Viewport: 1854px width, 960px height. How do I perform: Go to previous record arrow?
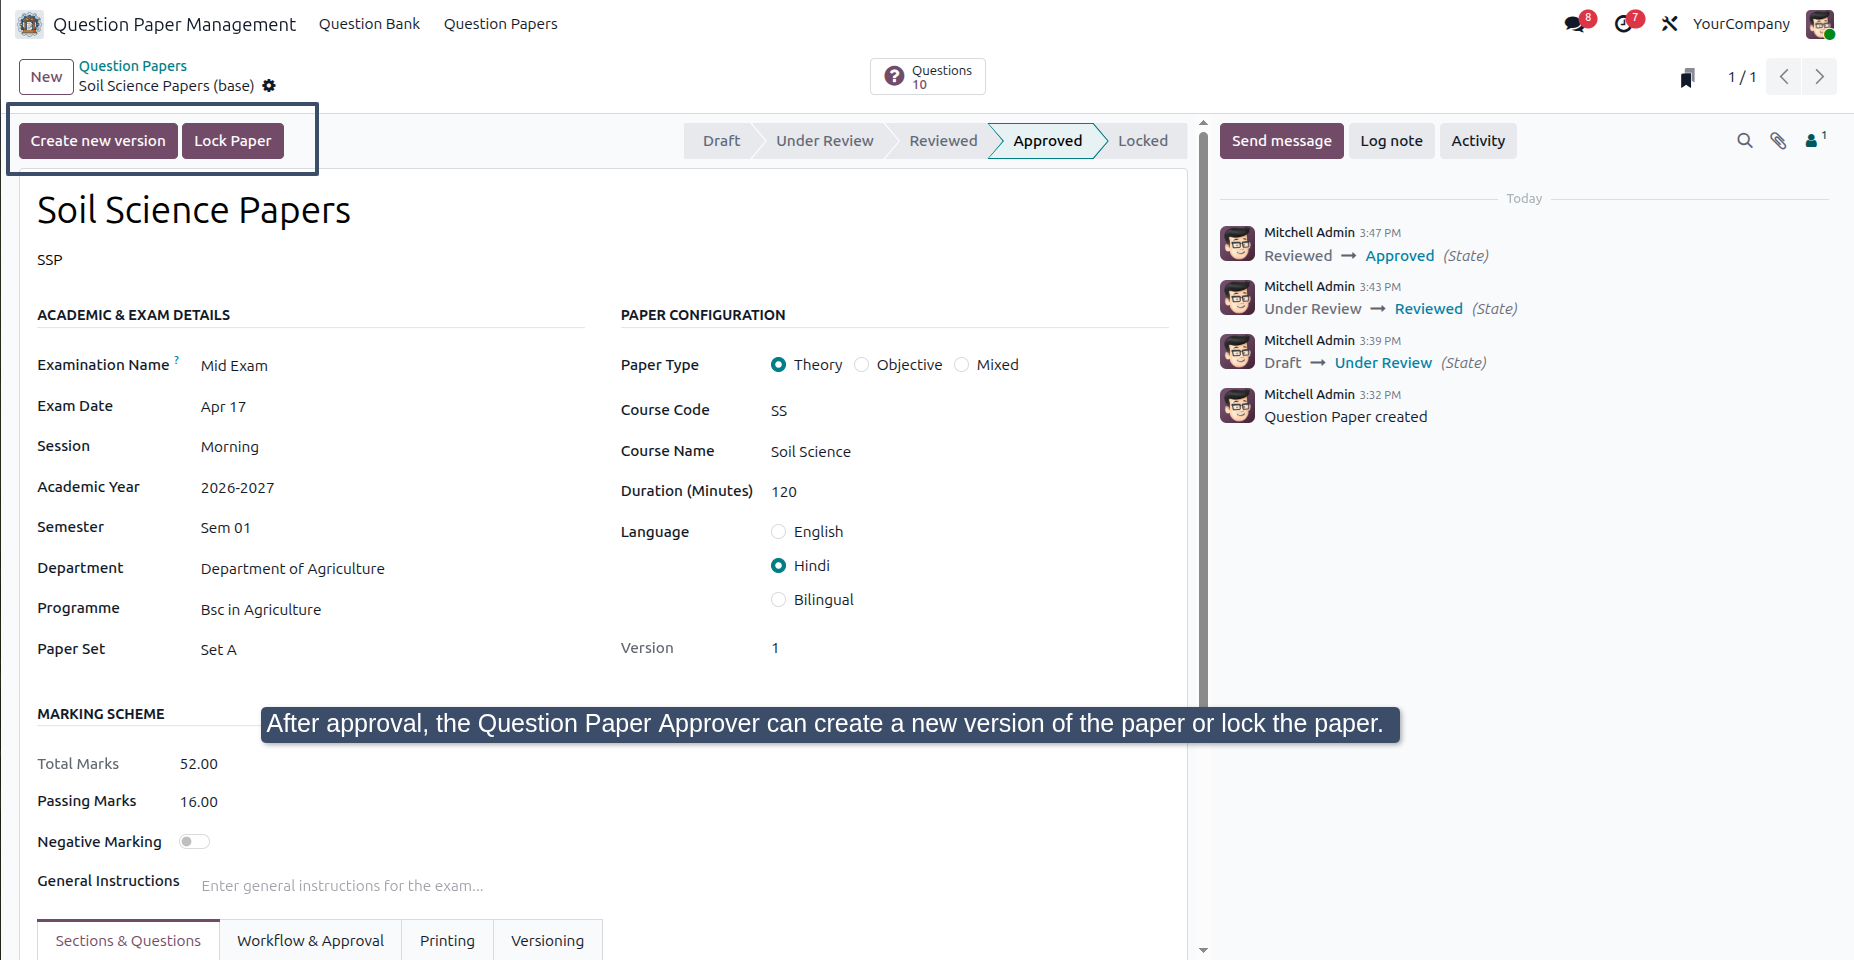(x=1784, y=77)
